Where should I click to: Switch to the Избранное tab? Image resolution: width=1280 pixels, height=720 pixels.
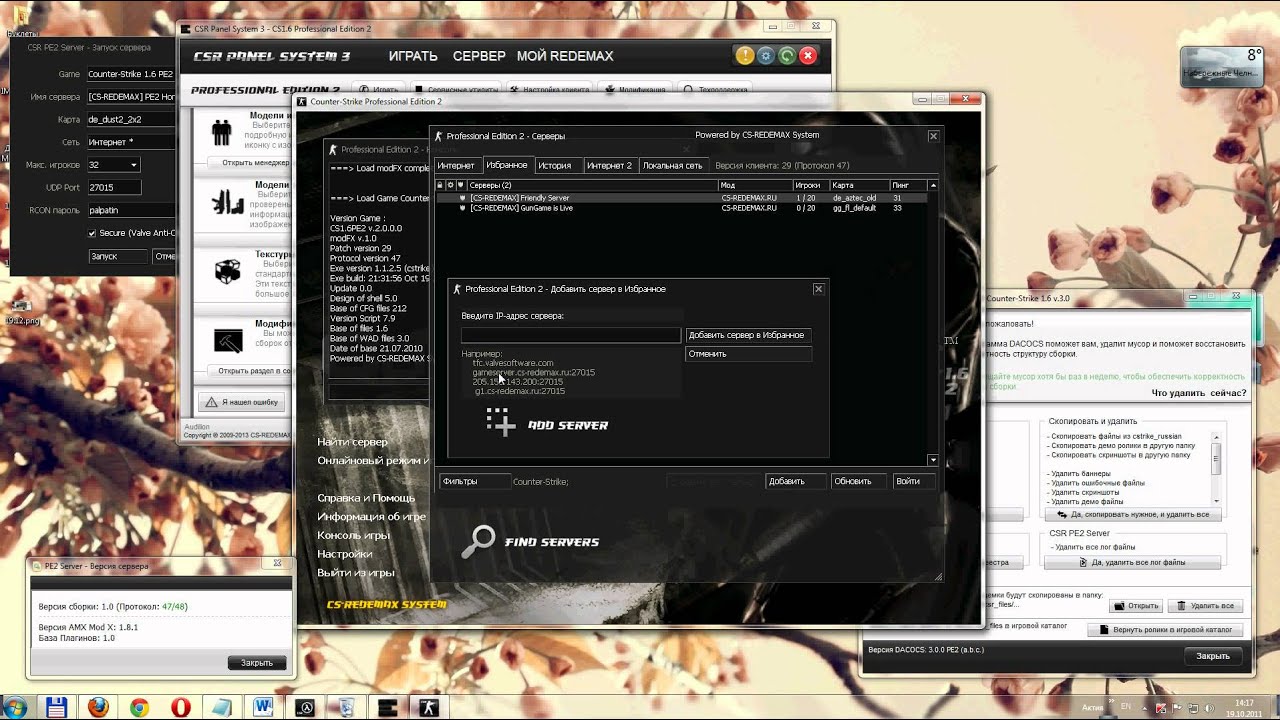click(x=506, y=165)
